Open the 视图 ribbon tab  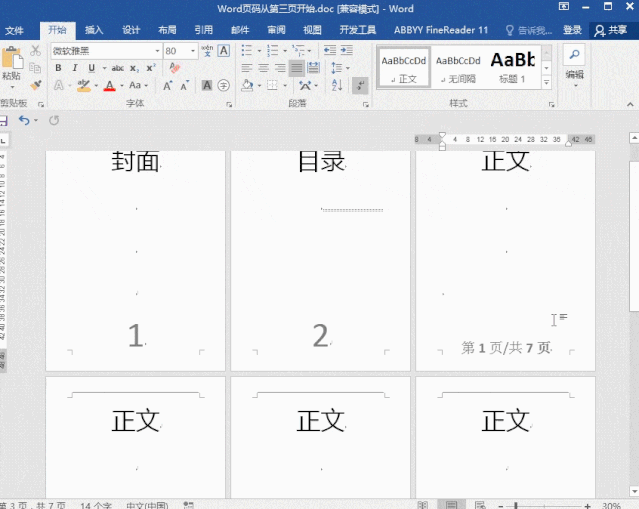point(313,30)
